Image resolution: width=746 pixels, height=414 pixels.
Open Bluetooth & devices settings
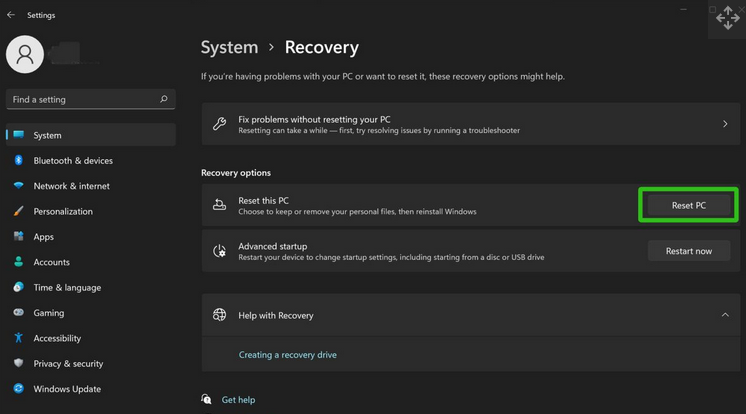[90, 160]
